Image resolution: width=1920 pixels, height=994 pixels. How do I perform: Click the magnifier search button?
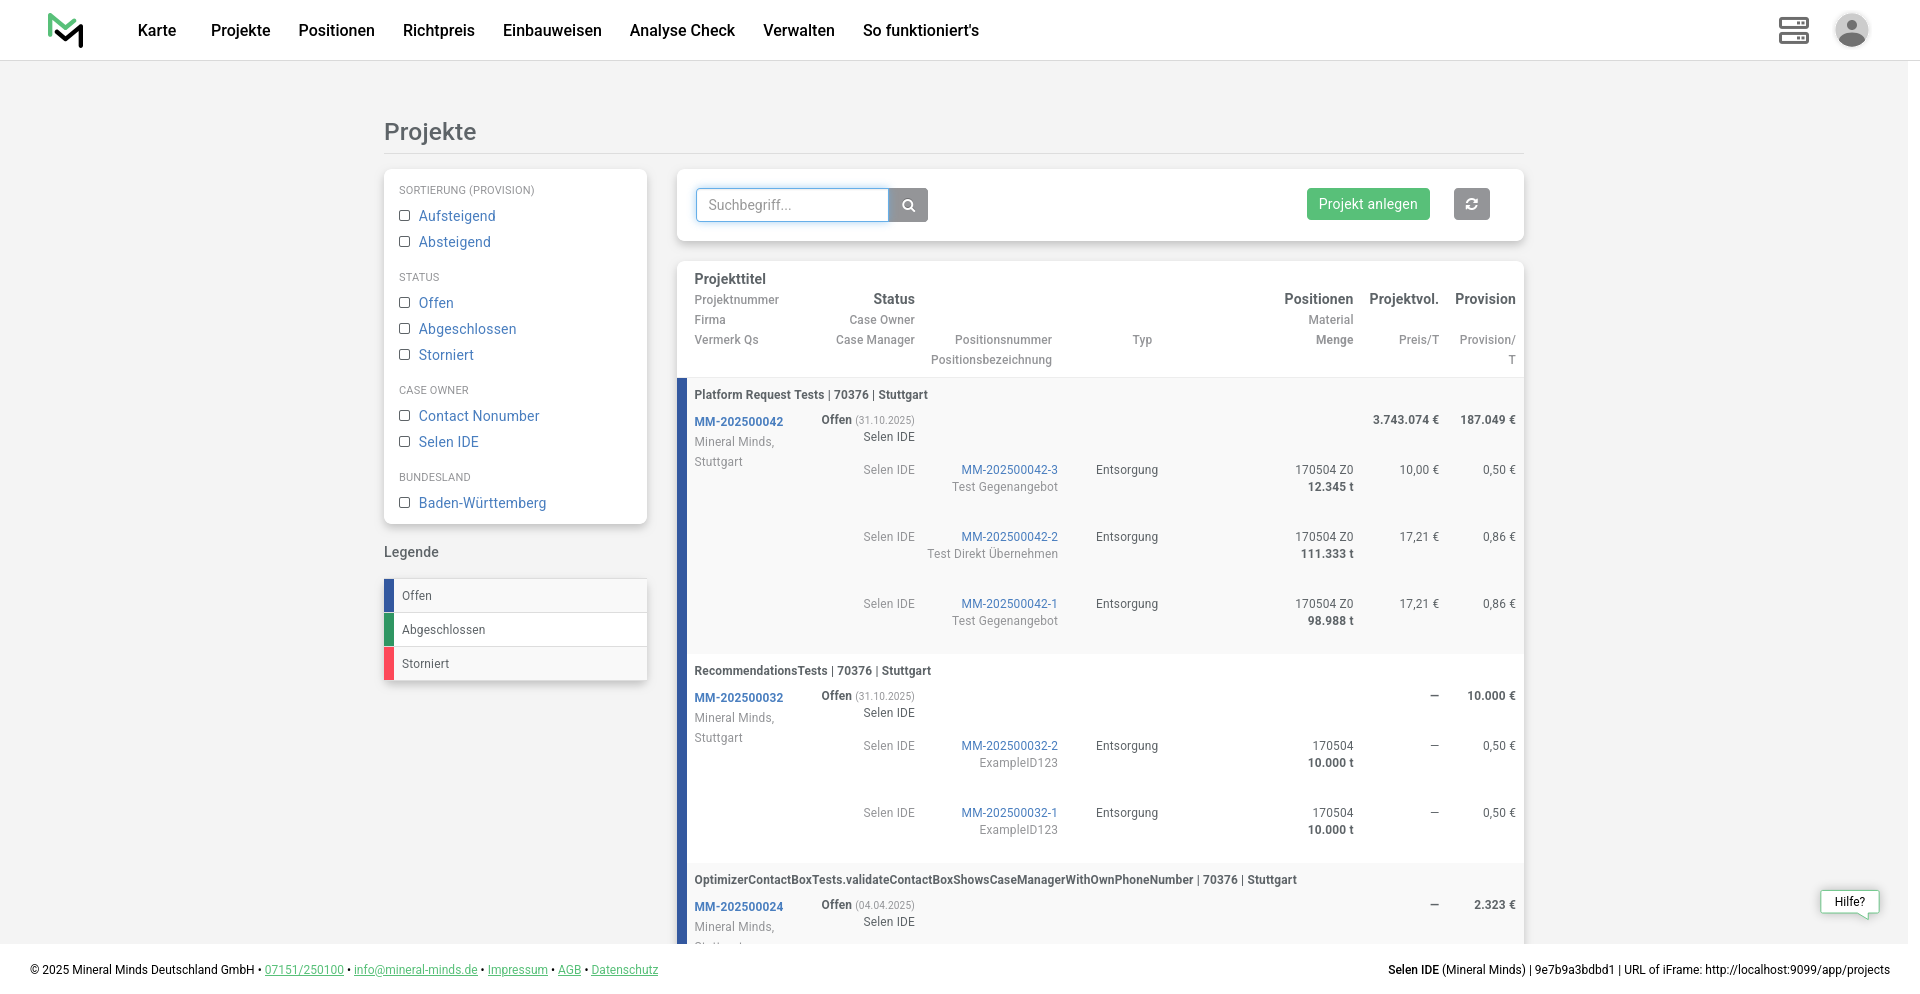pyautogui.click(x=908, y=205)
